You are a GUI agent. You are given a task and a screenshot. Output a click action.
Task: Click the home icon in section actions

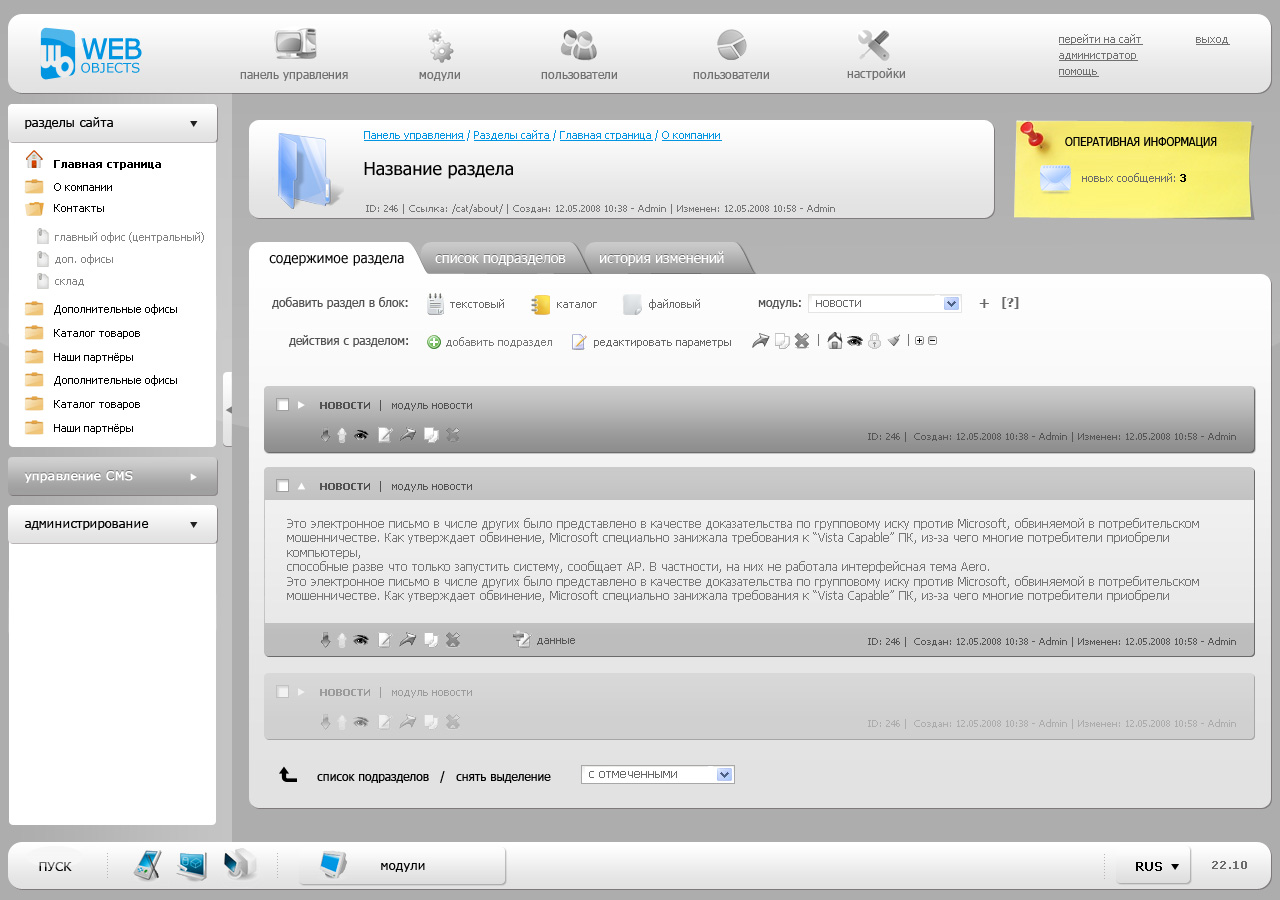coord(835,340)
